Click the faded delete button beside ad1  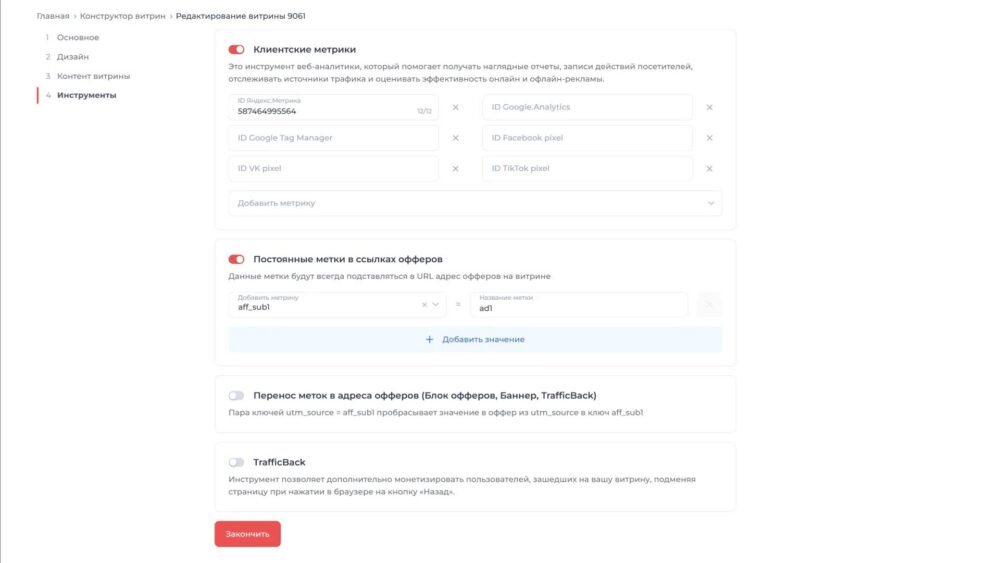click(x=710, y=305)
